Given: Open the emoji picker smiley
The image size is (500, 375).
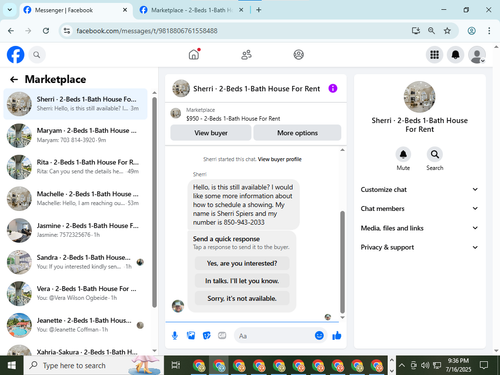Looking at the screenshot, I should pos(319,335).
